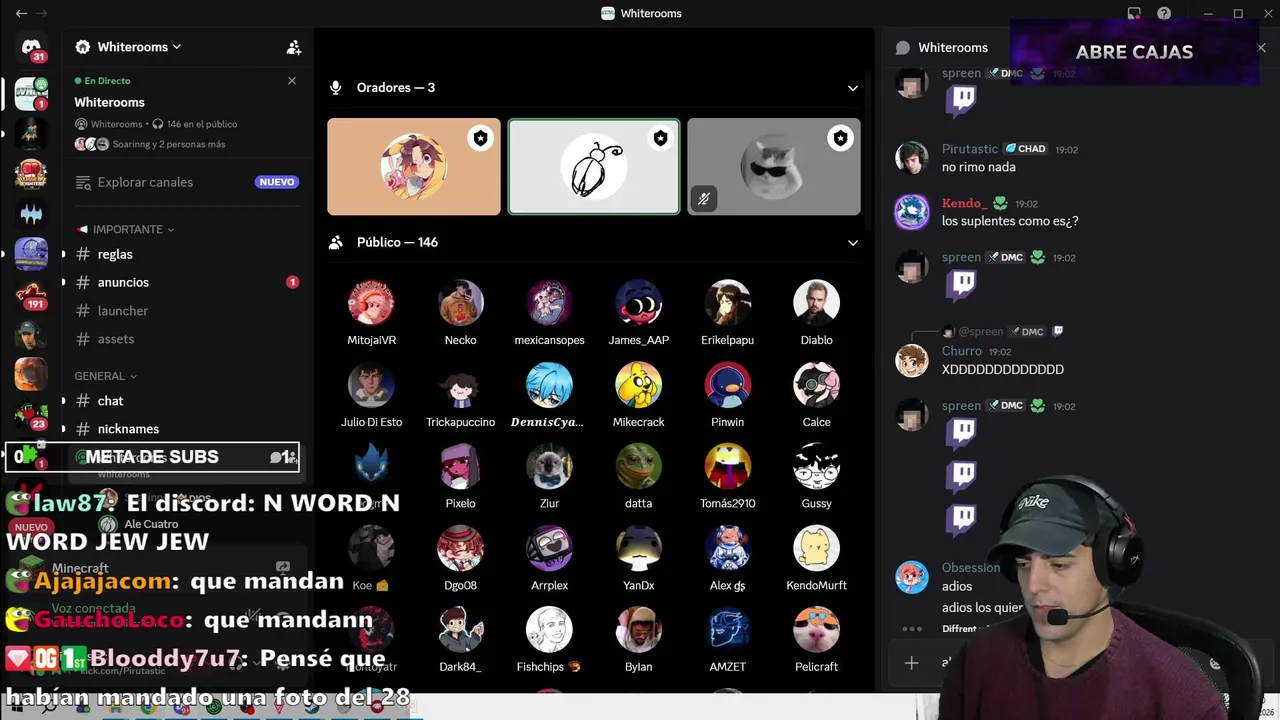Click the invite people icon next to Whiterooms

[x=293, y=47]
